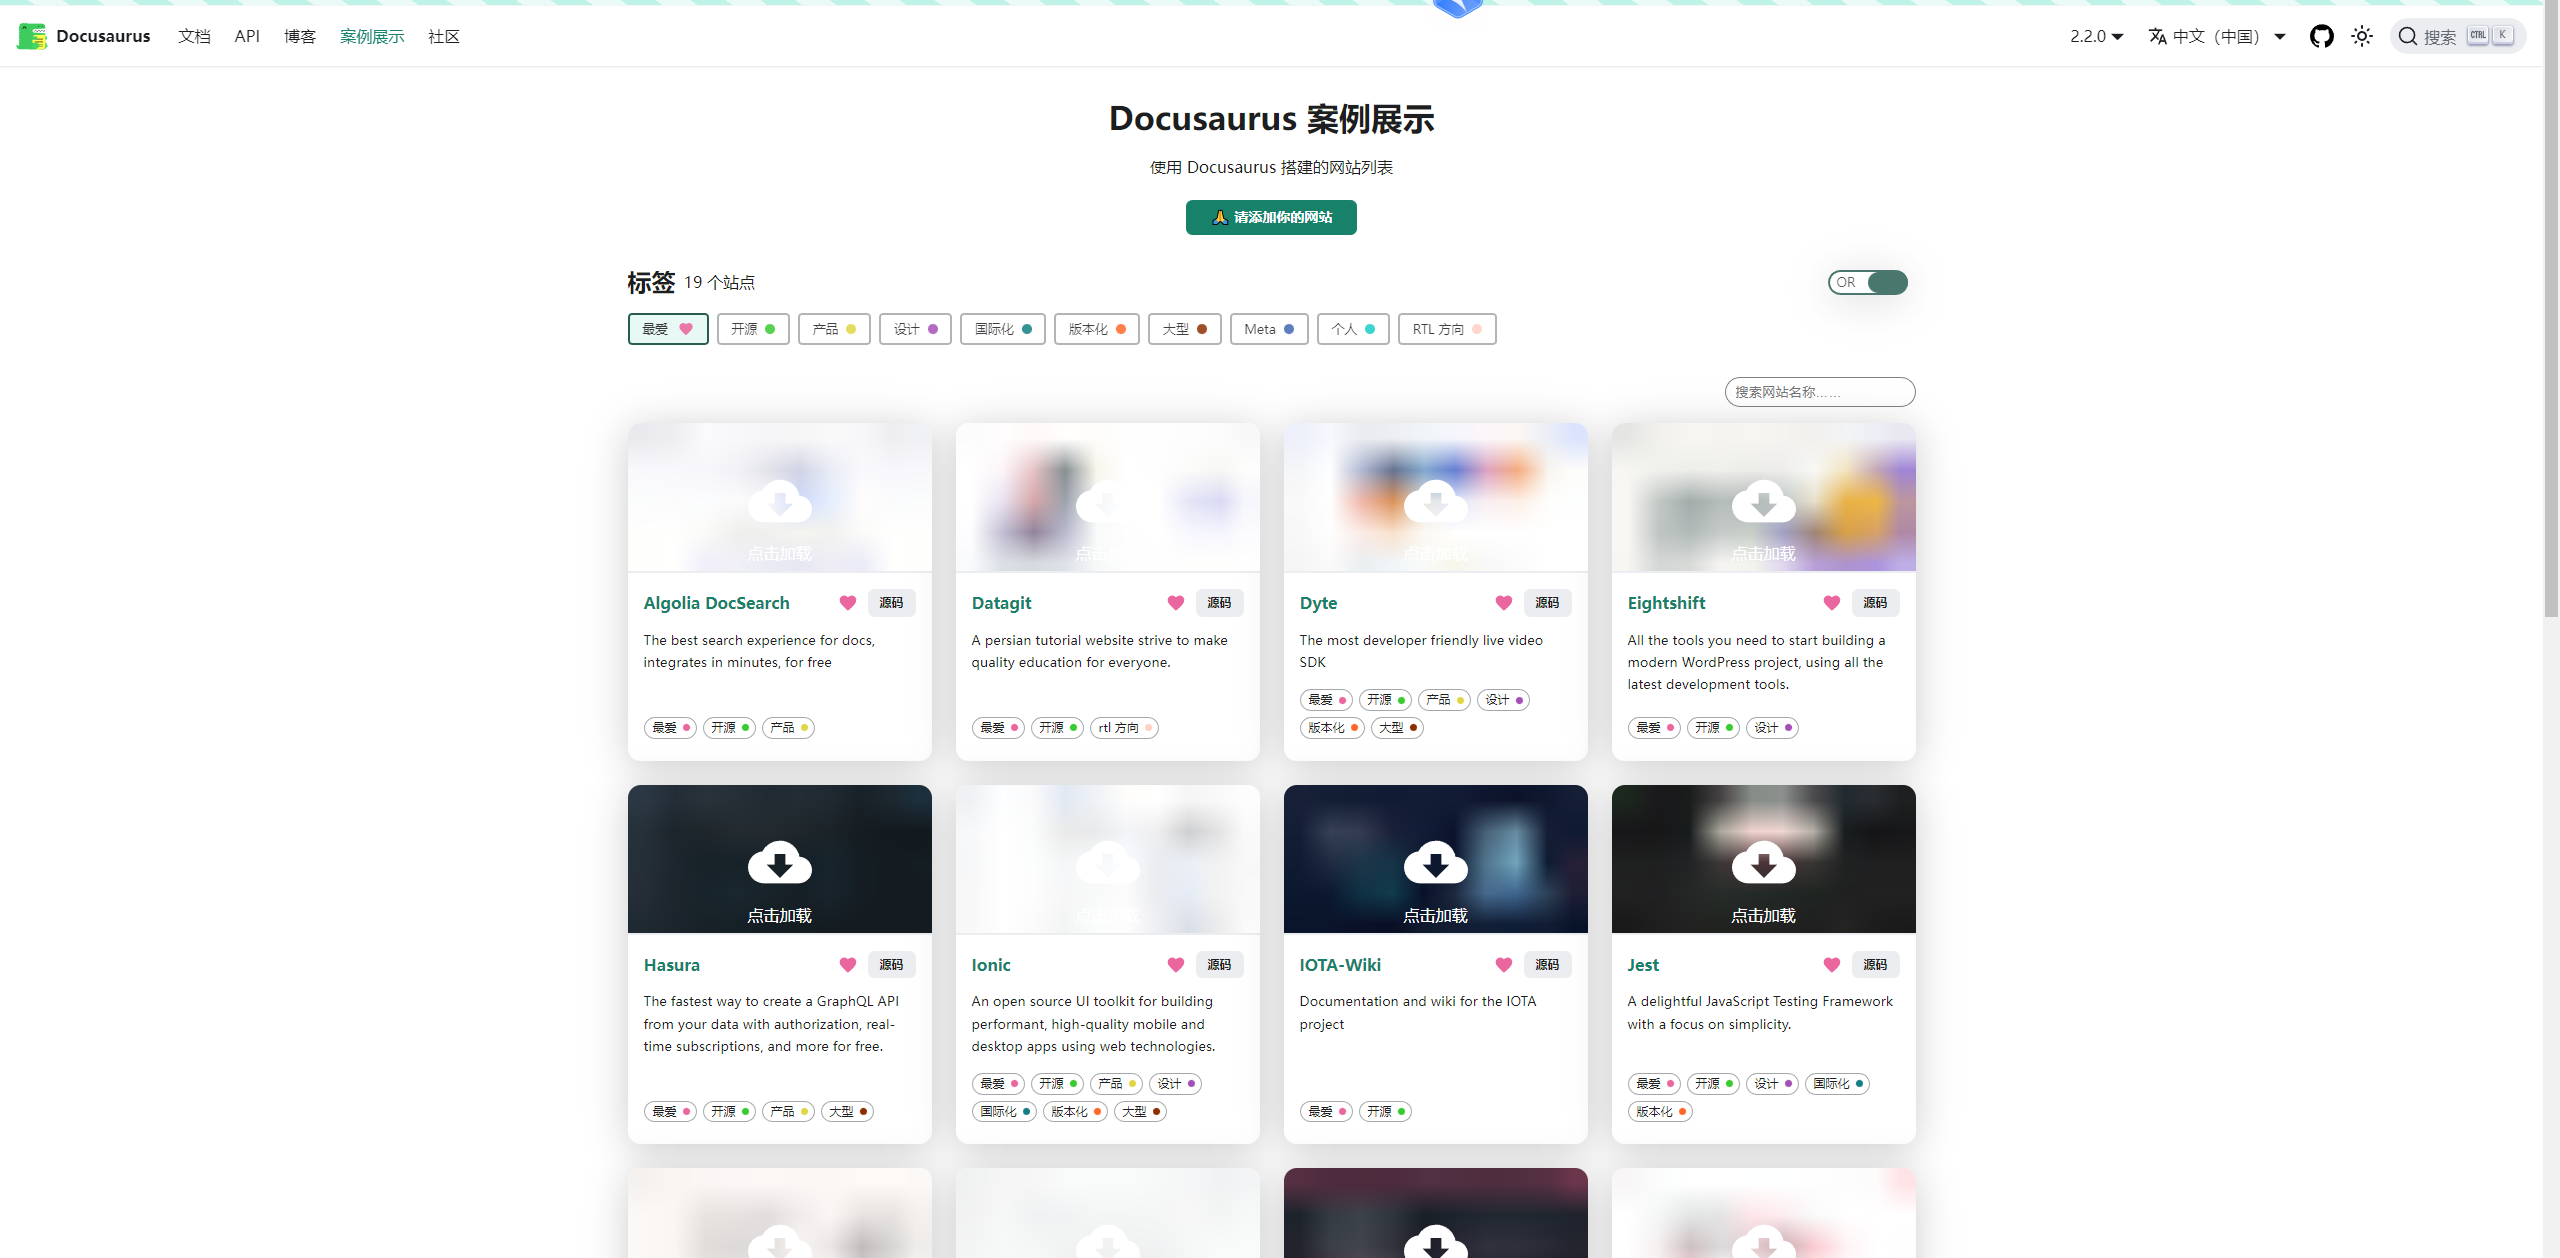Click the heart icon next to Algolia DocSearch
The height and width of the screenshot is (1258, 2560).
point(847,603)
